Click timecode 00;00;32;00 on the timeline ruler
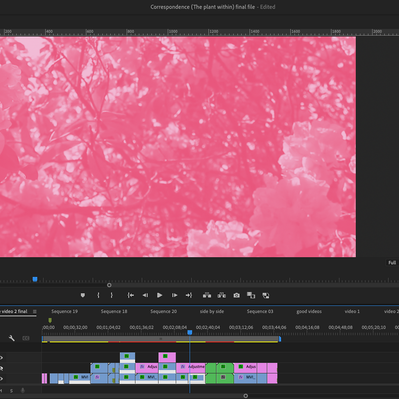Screen dimensions: 399x399 coord(75,327)
